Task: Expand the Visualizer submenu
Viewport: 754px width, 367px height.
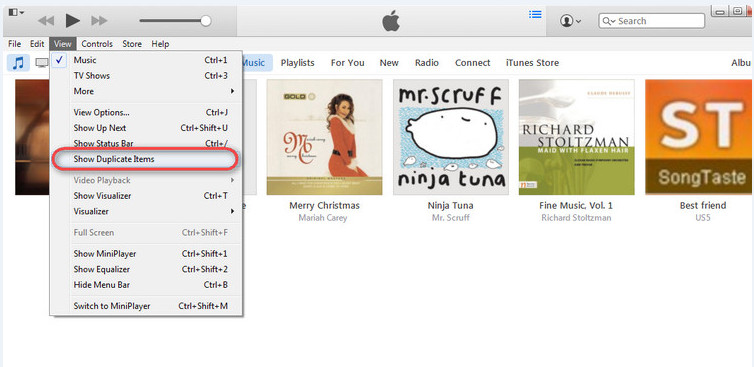Action: click(147, 211)
